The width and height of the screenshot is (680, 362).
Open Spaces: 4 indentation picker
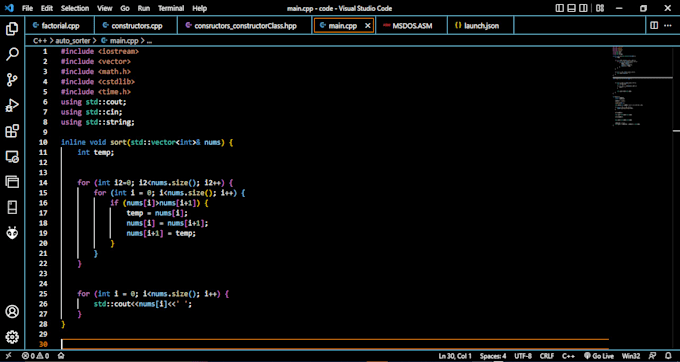tap(493, 356)
